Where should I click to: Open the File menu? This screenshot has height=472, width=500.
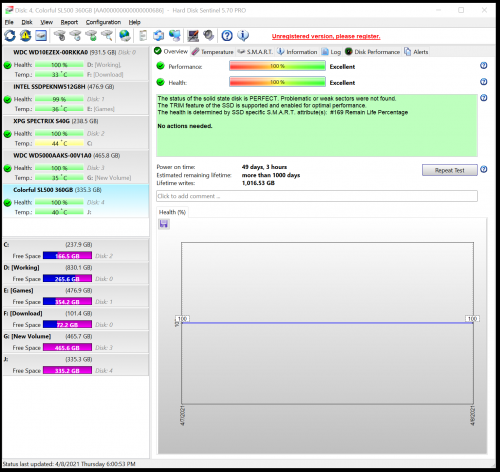point(9,22)
